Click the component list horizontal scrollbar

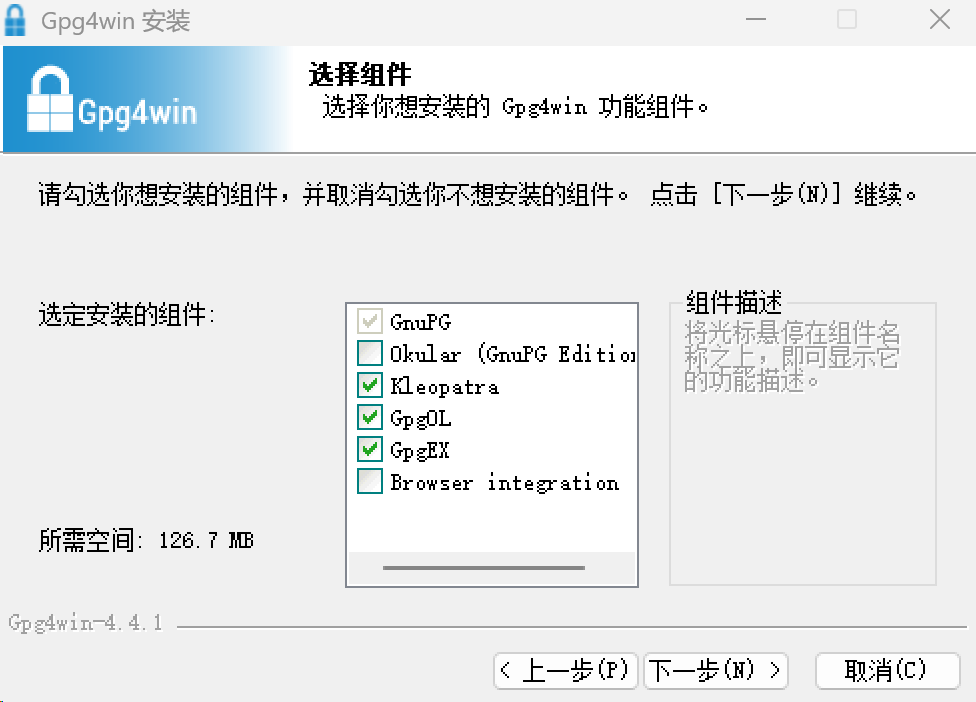pos(484,567)
